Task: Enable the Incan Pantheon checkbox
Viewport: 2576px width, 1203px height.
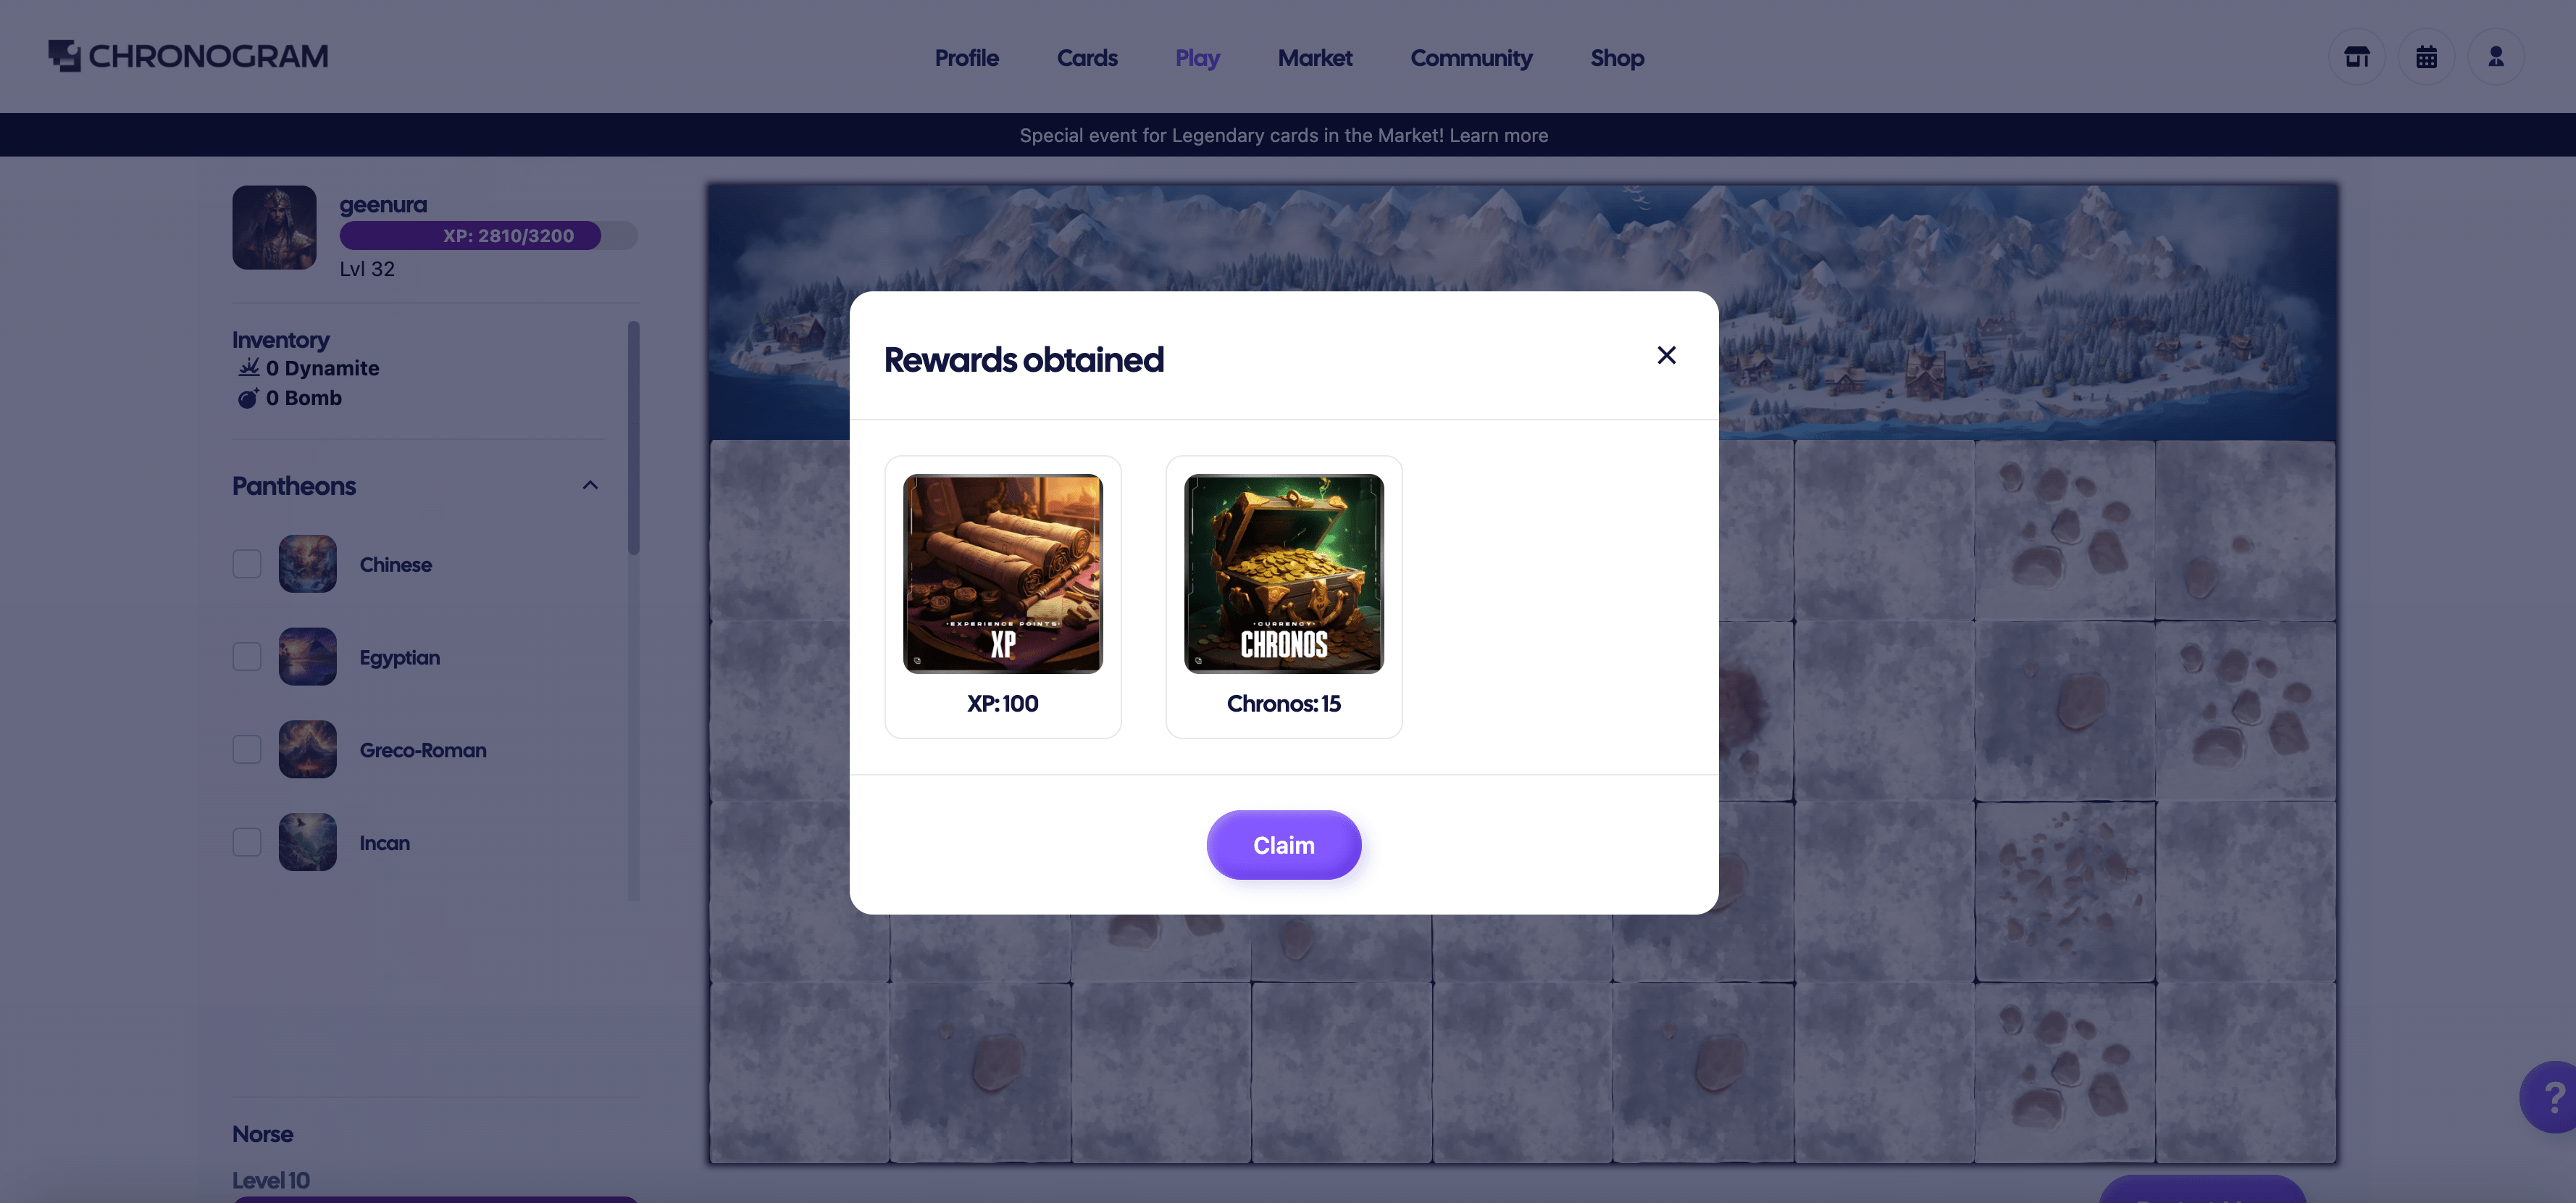Action: pyautogui.click(x=246, y=841)
